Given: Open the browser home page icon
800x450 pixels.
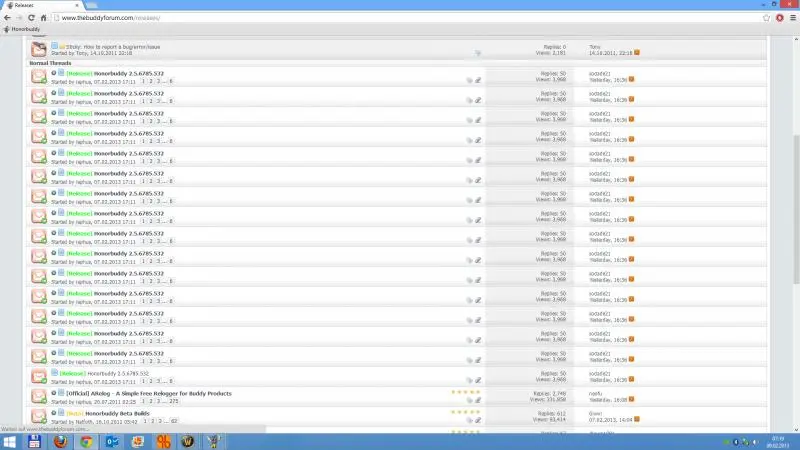Looking at the screenshot, I should pos(43,18).
